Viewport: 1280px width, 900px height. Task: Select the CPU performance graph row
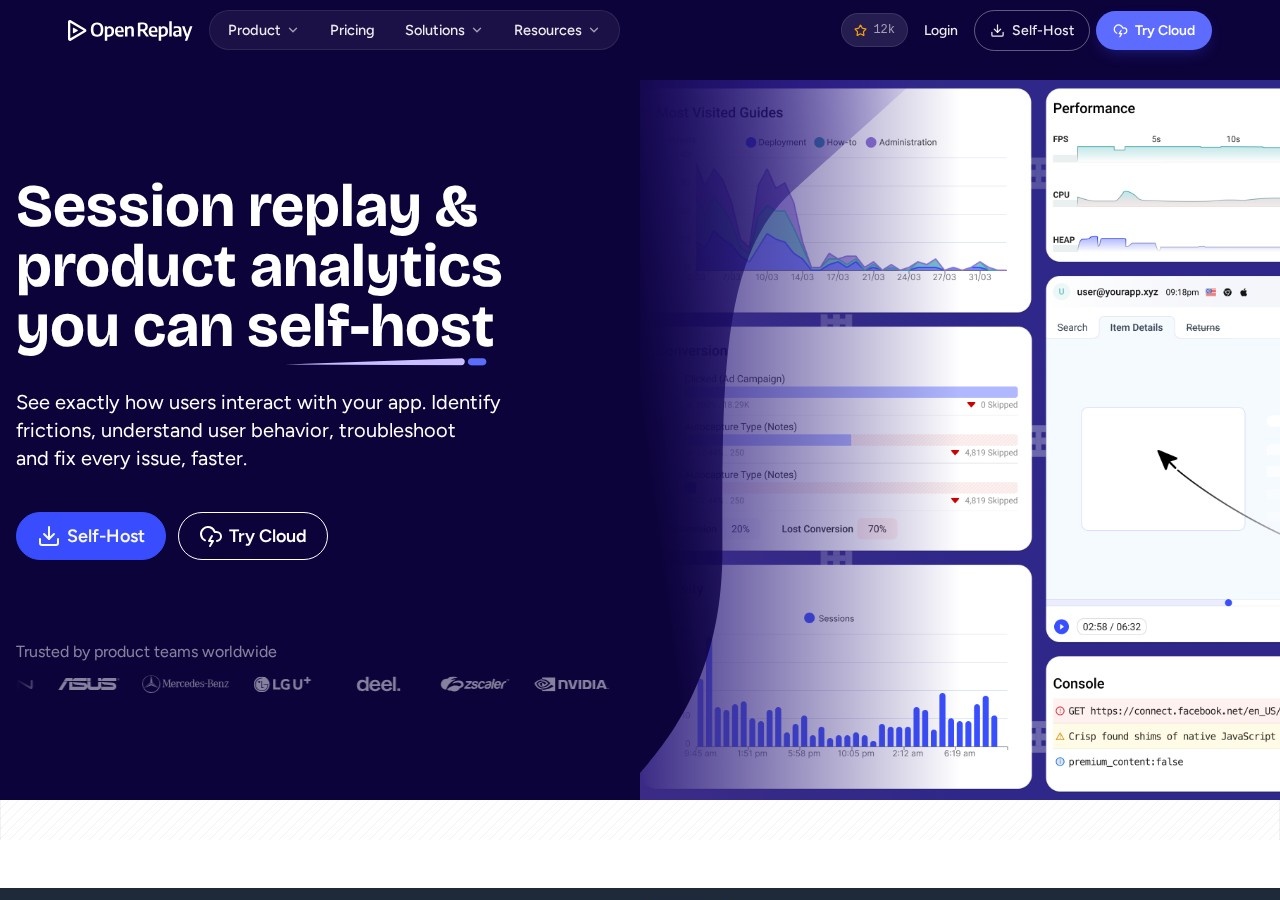[1166, 196]
